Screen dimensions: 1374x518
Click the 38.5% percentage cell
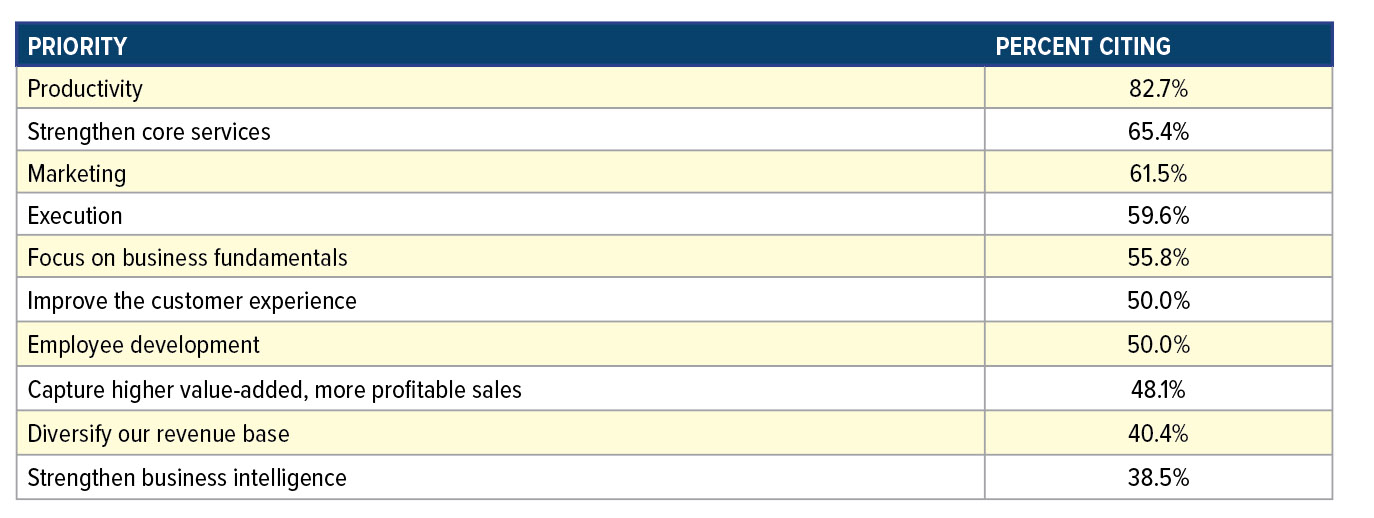point(1158,477)
